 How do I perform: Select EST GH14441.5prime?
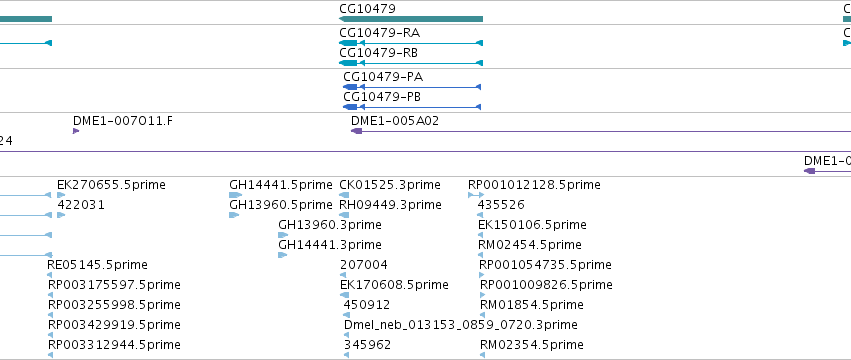pyautogui.click(x=281, y=185)
